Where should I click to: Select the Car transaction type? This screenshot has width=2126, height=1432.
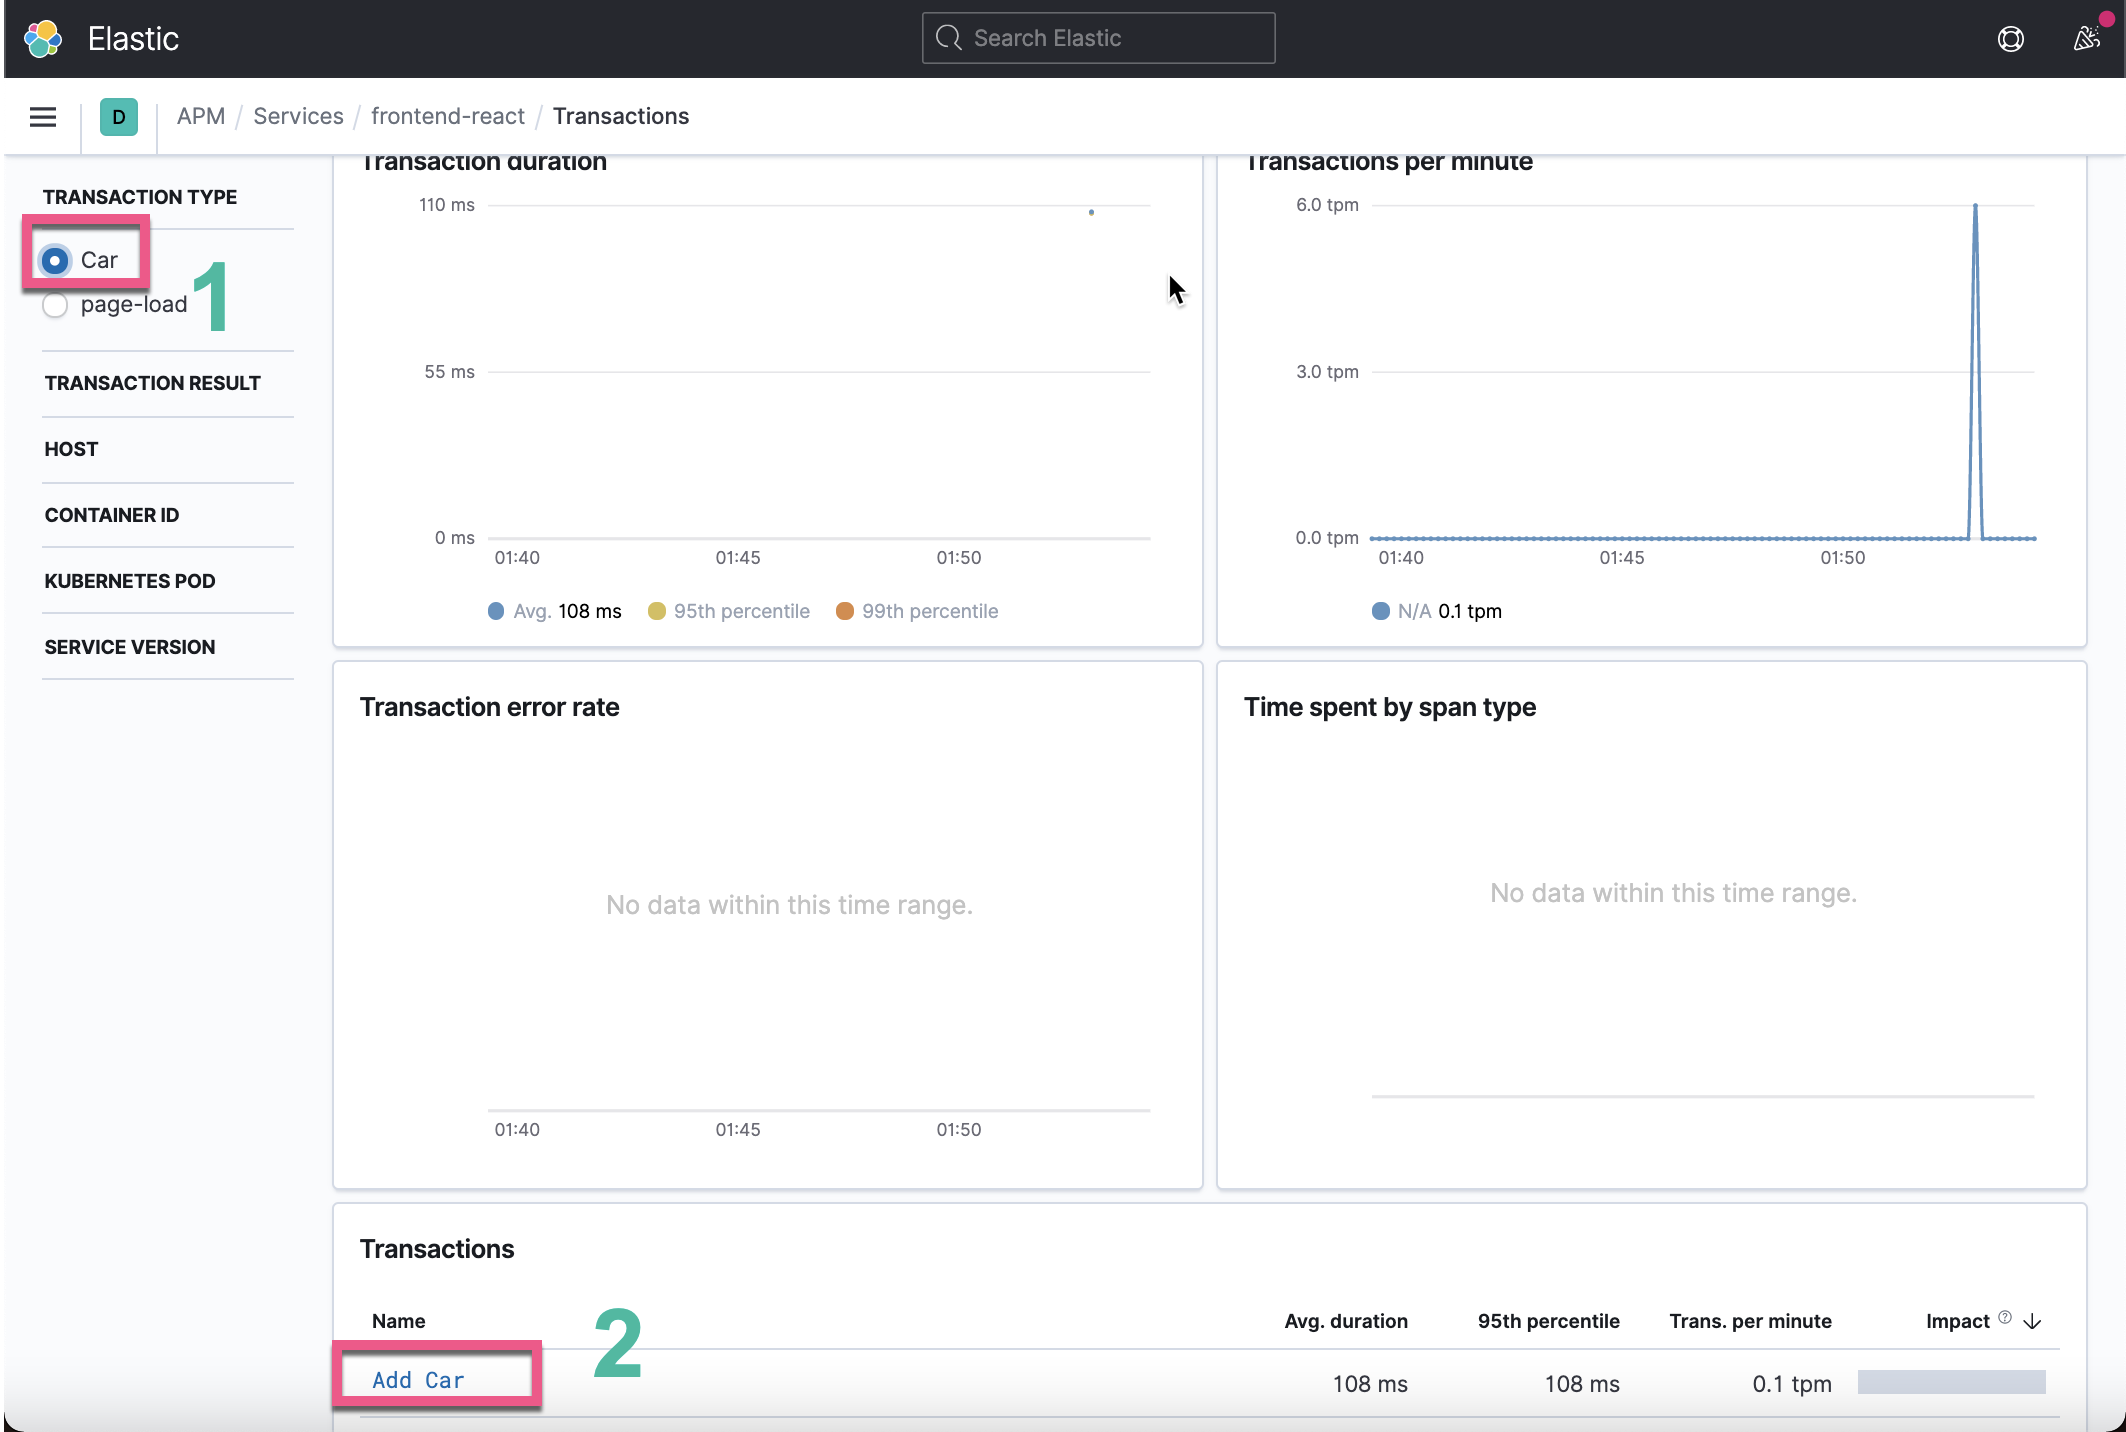coord(55,260)
